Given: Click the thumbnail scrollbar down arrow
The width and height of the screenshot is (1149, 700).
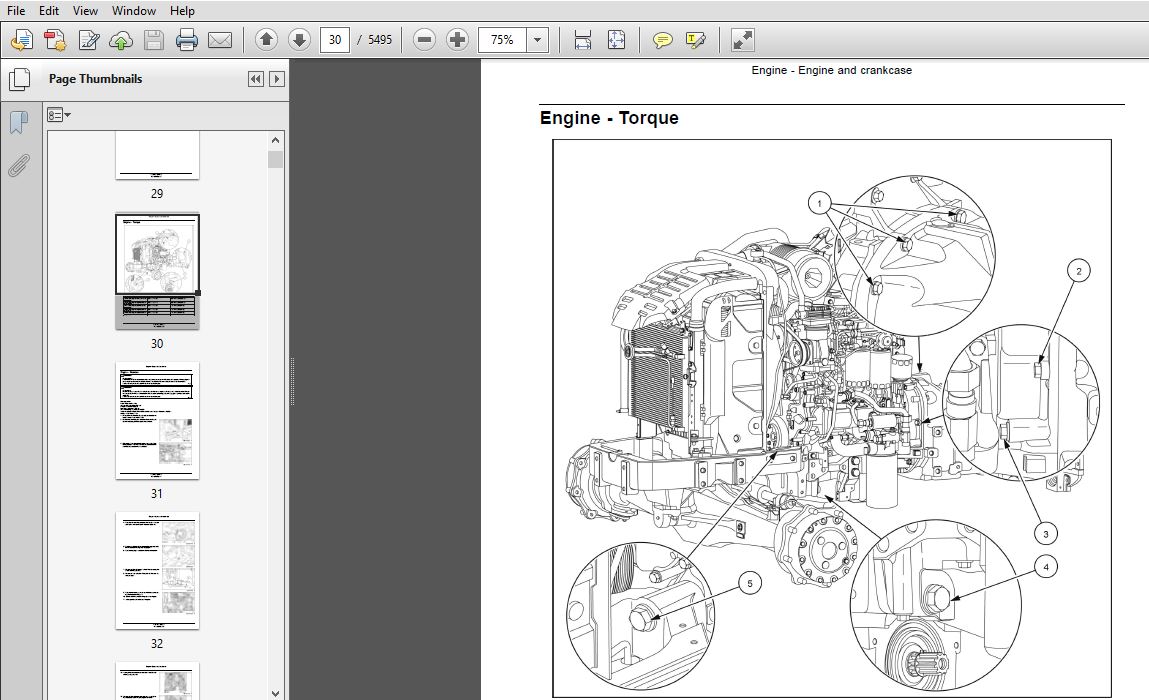Looking at the screenshot, I should pyautogui.click(x=276, y=693).
